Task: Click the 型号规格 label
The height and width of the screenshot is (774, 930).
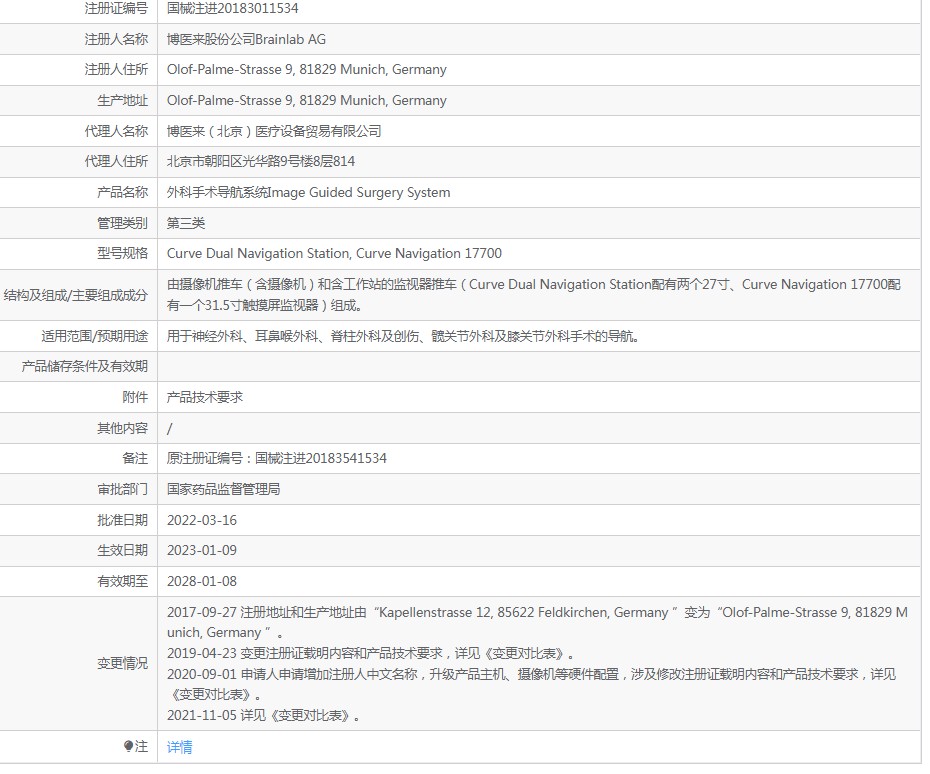Action: point(123,253)
